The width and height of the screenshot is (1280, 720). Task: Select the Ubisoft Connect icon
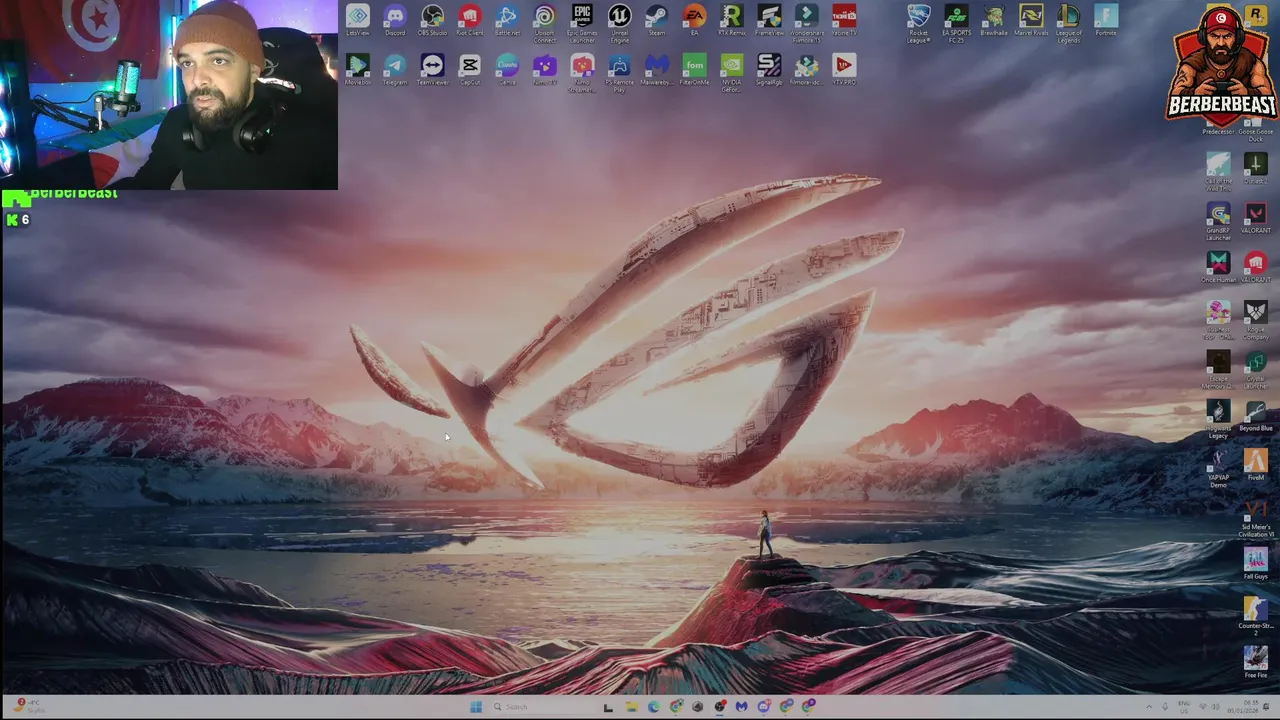[544, 23]
